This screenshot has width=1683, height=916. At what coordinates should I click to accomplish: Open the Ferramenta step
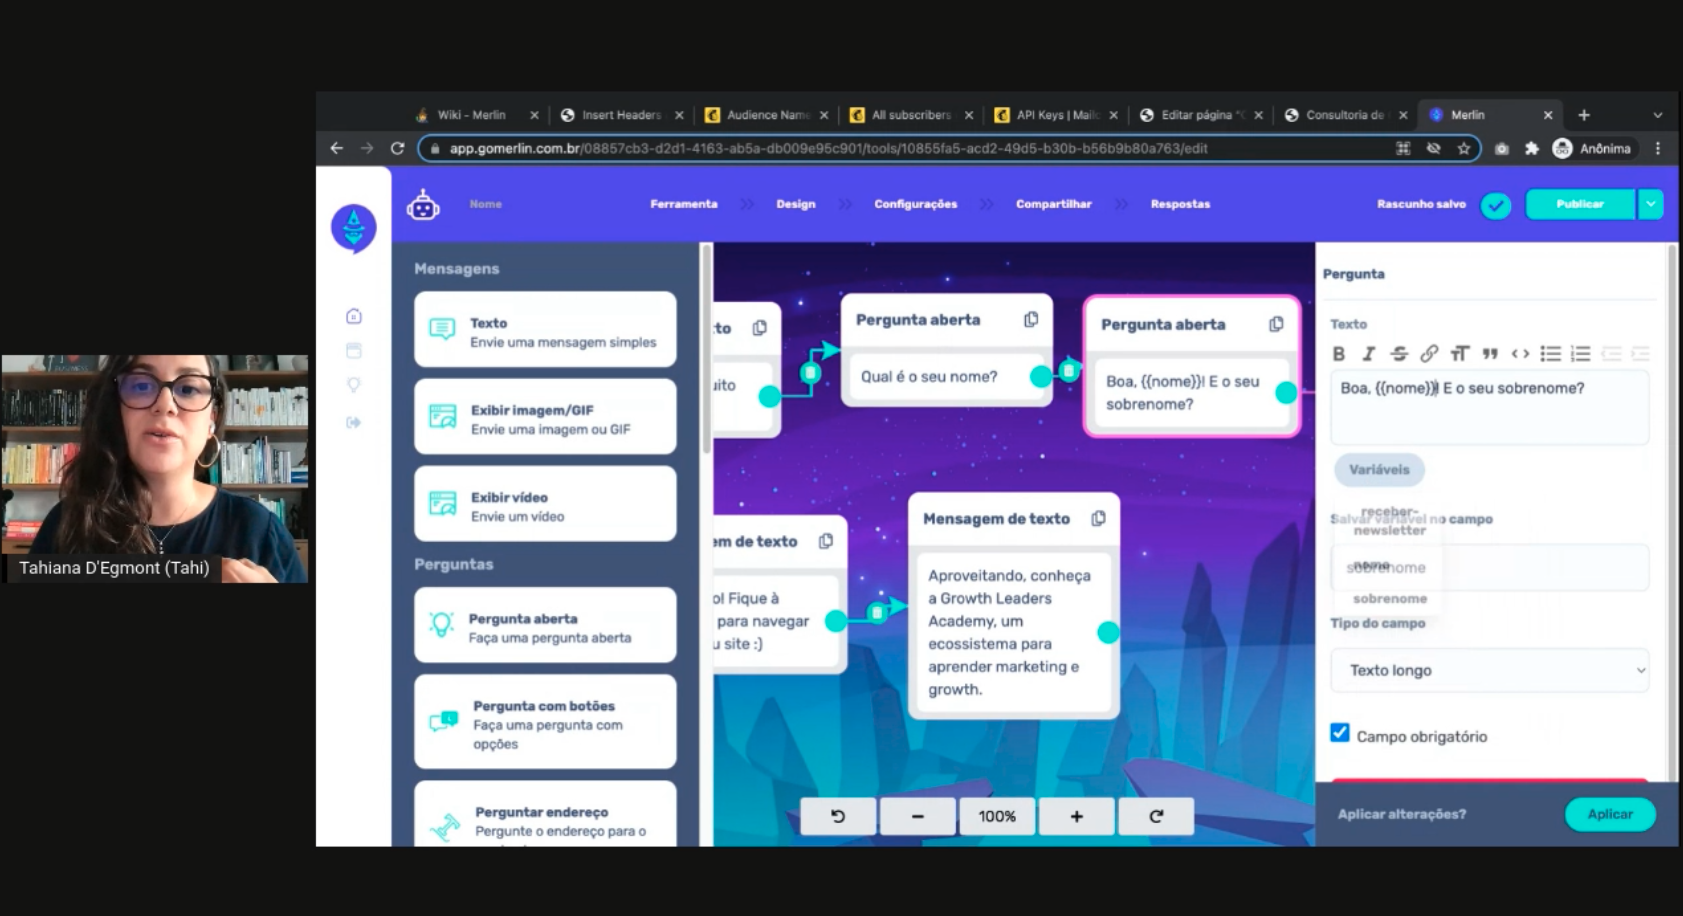pyautogui.click(x=684, y=204)
